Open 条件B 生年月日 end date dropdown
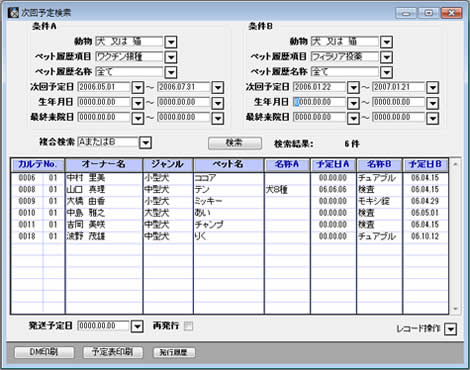Screen dimensions: 470x370 [x=433, y=103]
